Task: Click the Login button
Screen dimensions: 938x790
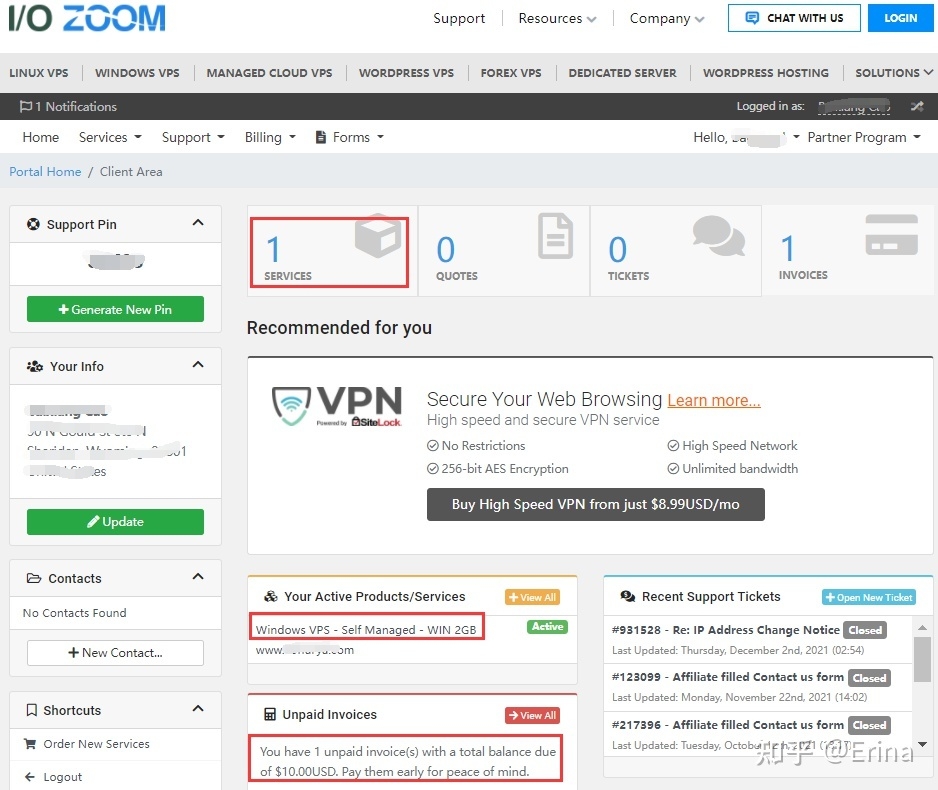Action: (x=900, y=18)
